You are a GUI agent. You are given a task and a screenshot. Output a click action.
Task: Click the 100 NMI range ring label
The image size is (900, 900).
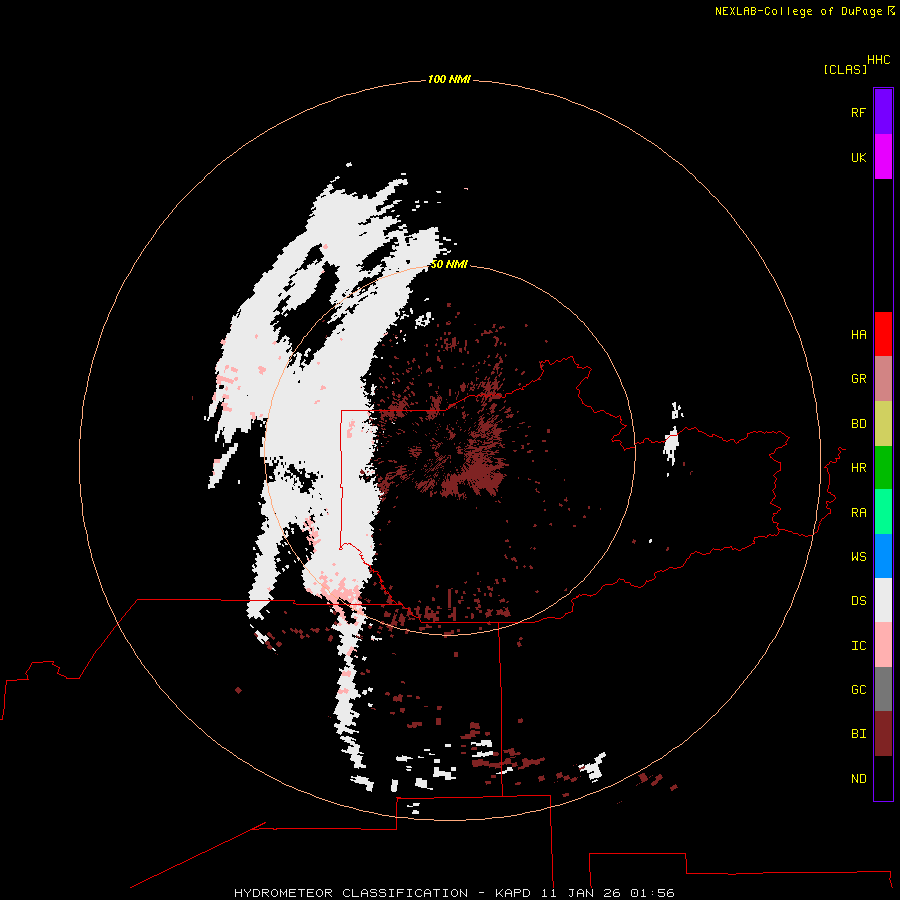click(449, 79)
